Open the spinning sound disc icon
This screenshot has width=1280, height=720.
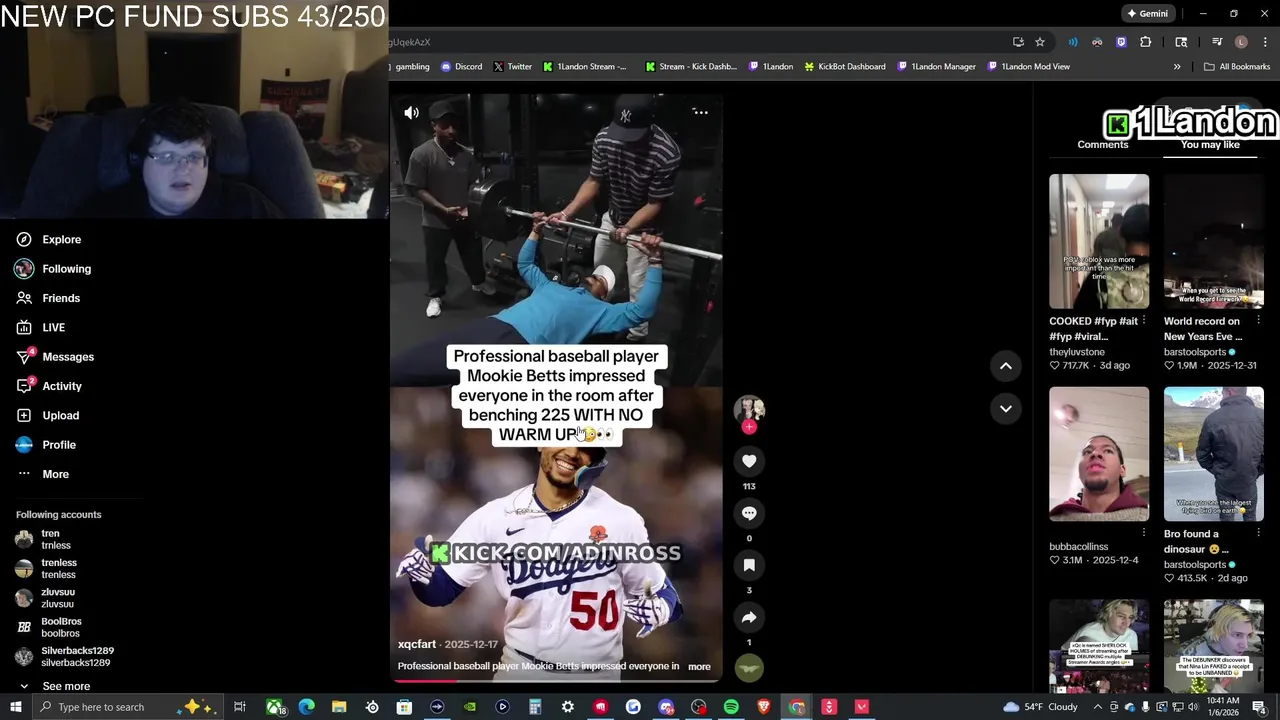coord(749,668)
